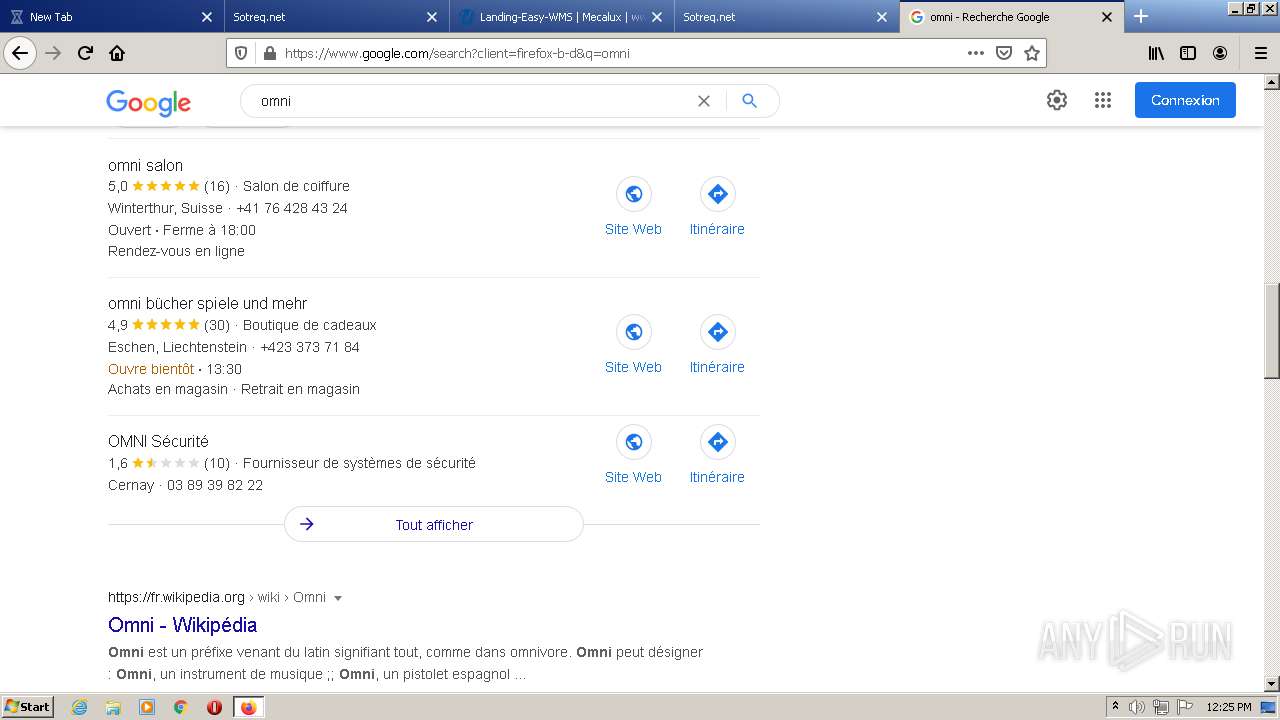Open the Firefox home page icon

click(x=117, y=53)
